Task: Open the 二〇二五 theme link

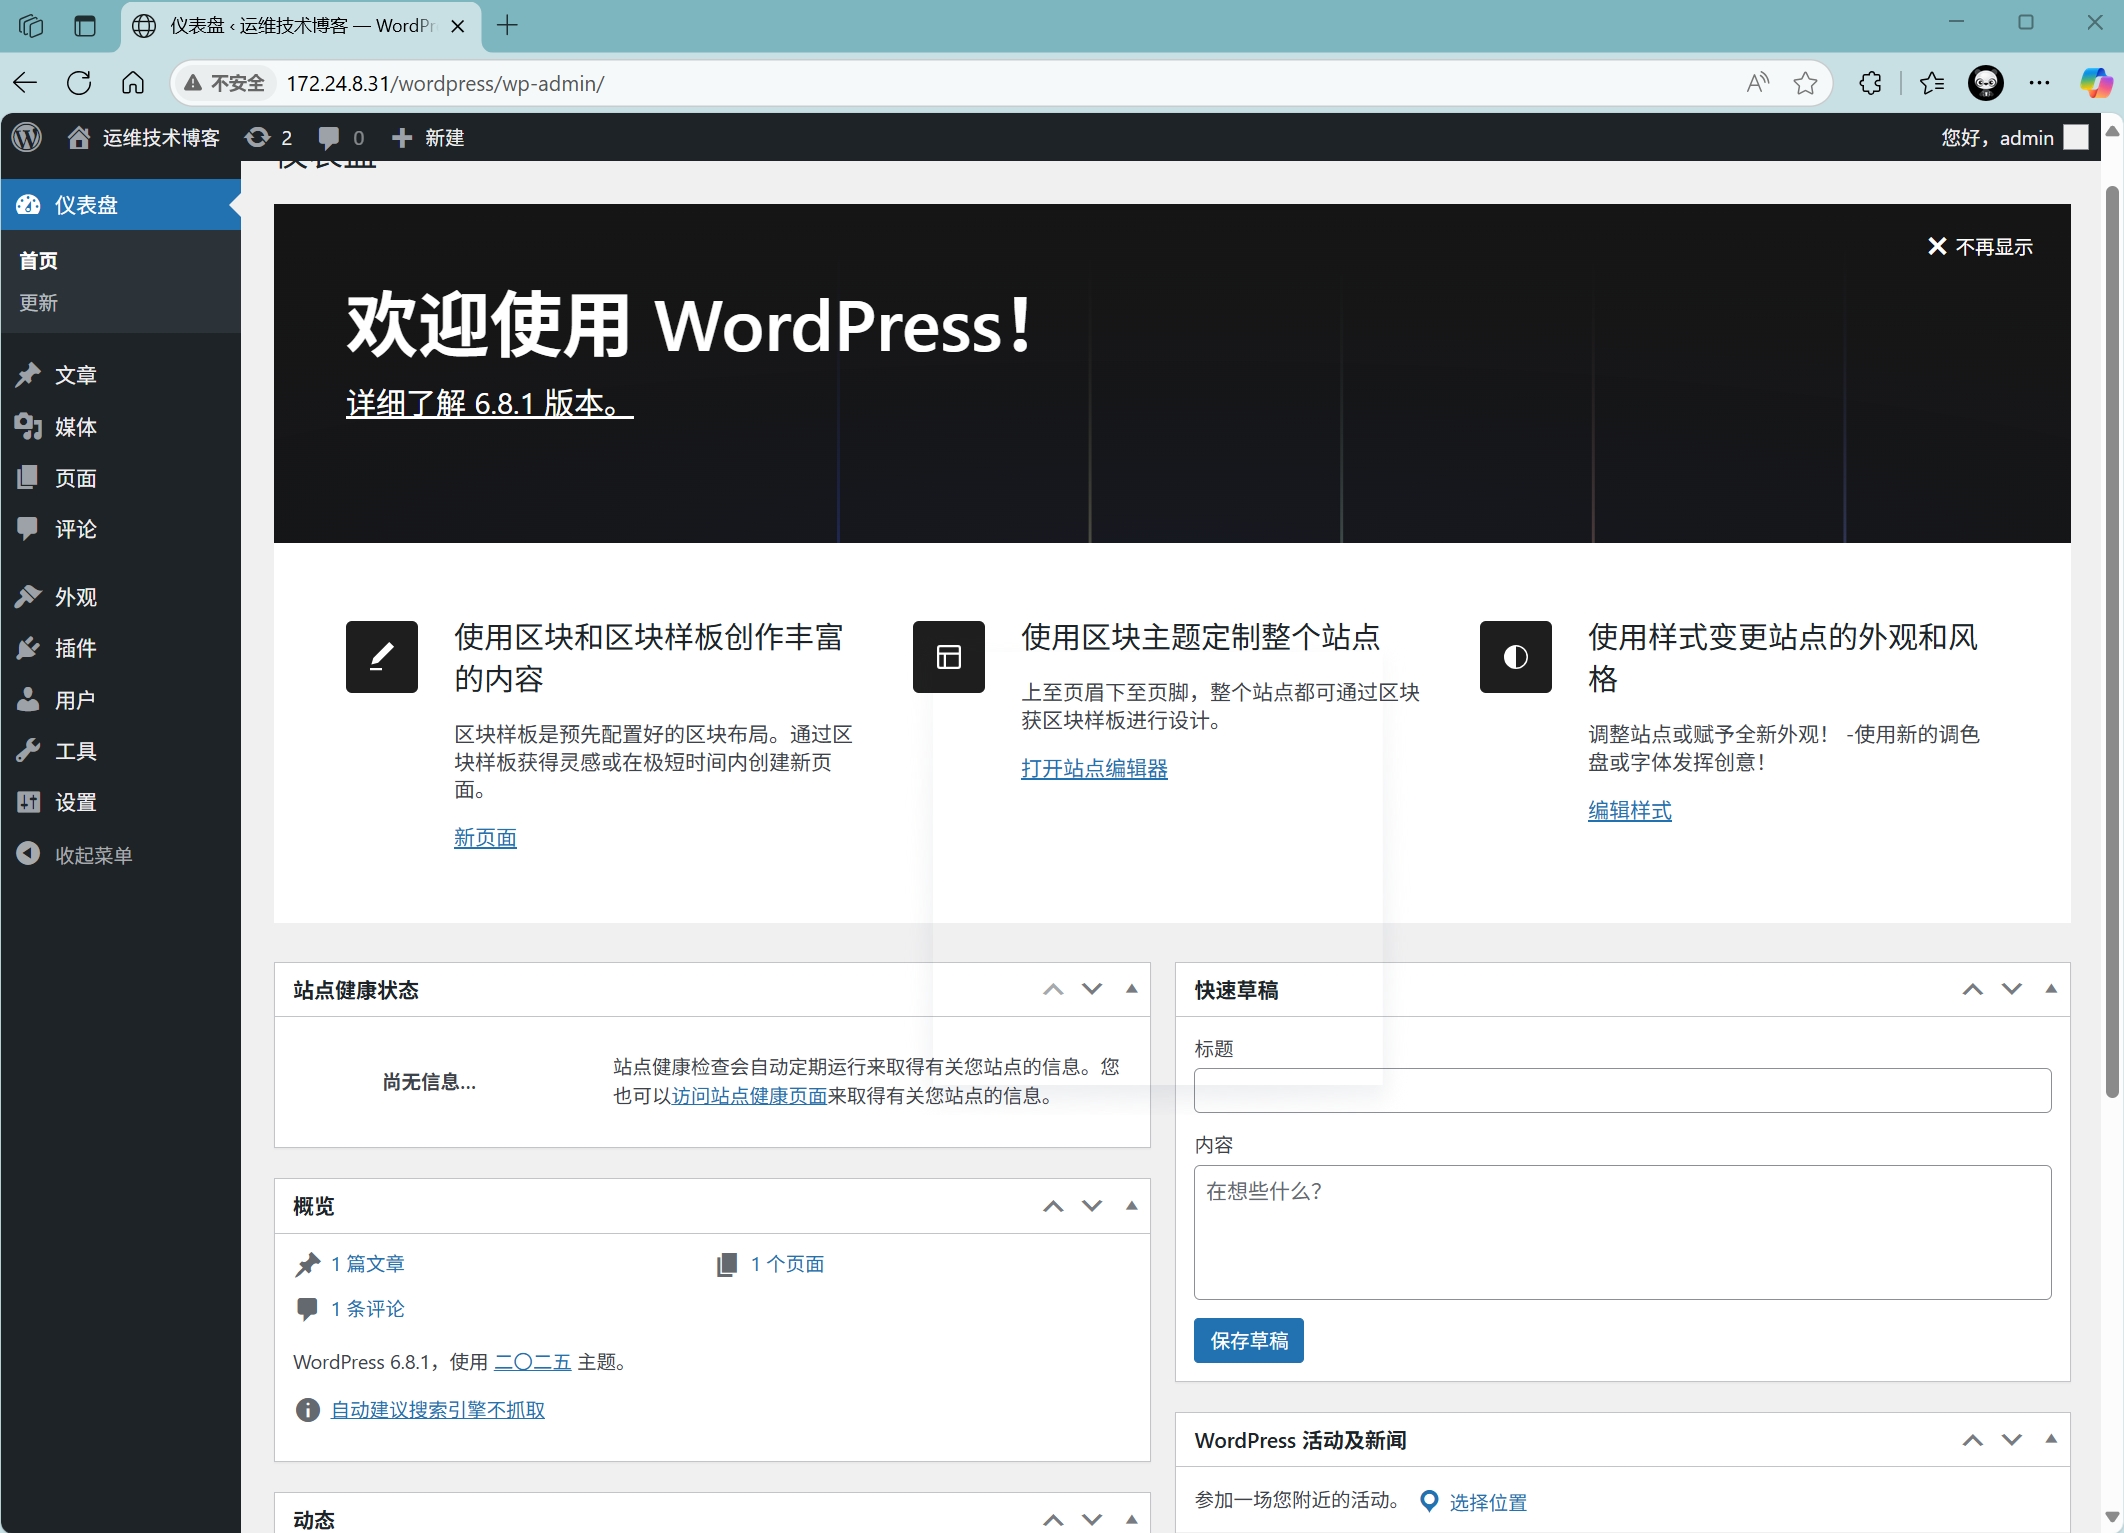Action: pos(532,1361)
